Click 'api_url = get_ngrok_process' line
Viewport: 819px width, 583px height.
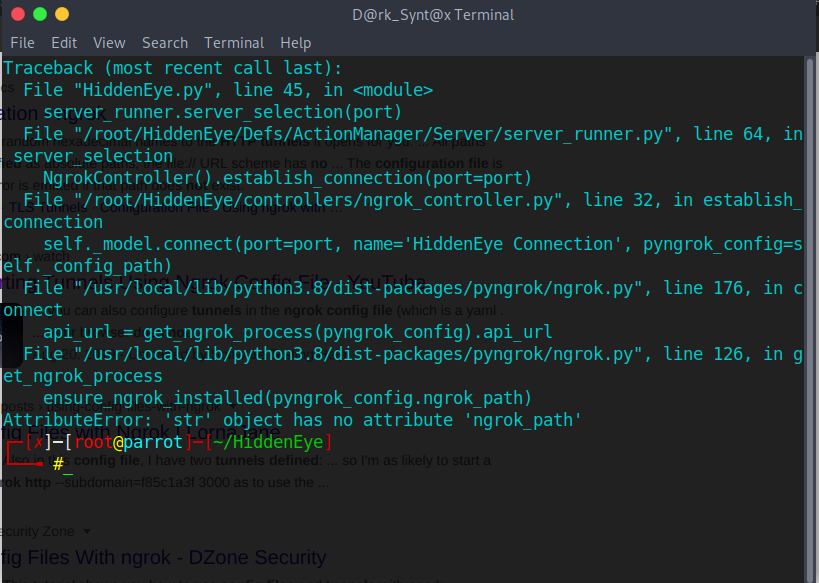pos(297,332)
